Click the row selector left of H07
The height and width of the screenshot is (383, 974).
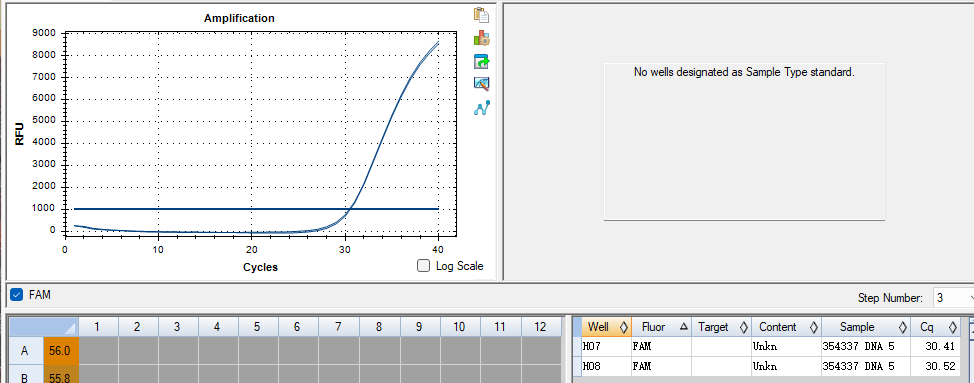point(576,347)
